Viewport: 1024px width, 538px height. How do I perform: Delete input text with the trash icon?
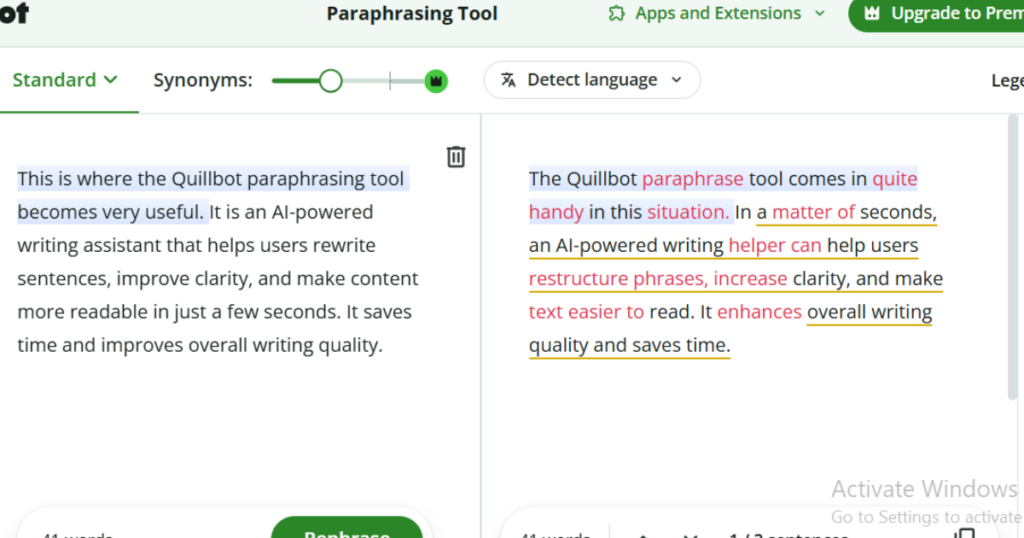(456, 157)
